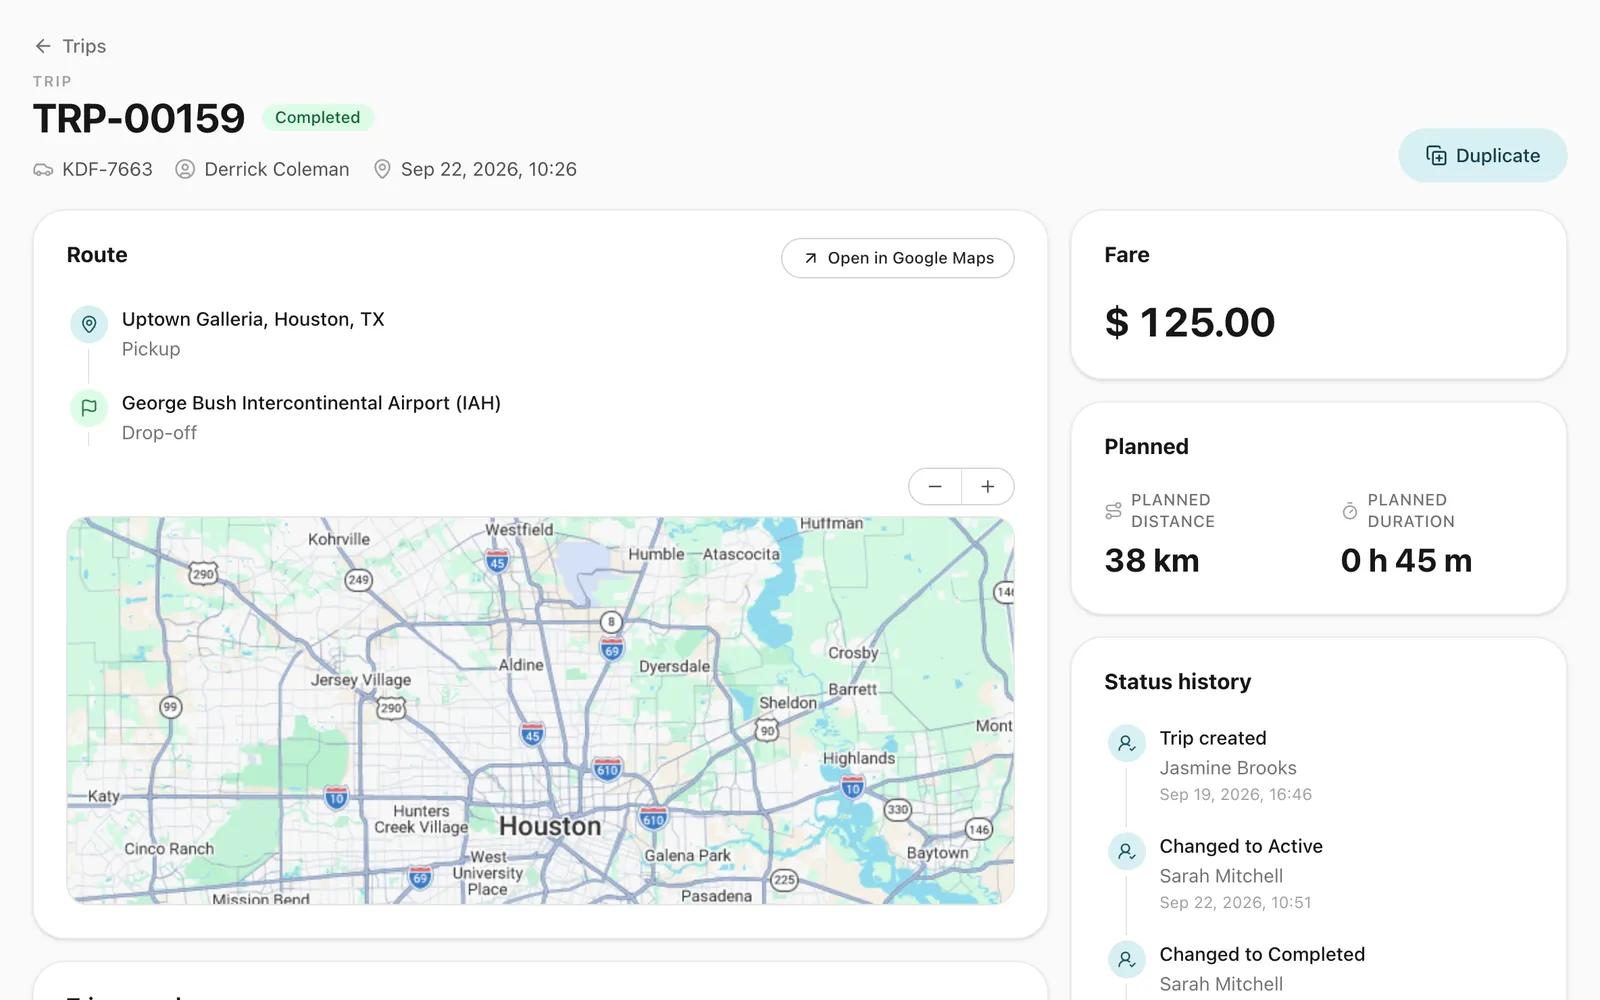Zoom out the map with minus
The image size is (1600, 1000).
click(x=935, y=486)
